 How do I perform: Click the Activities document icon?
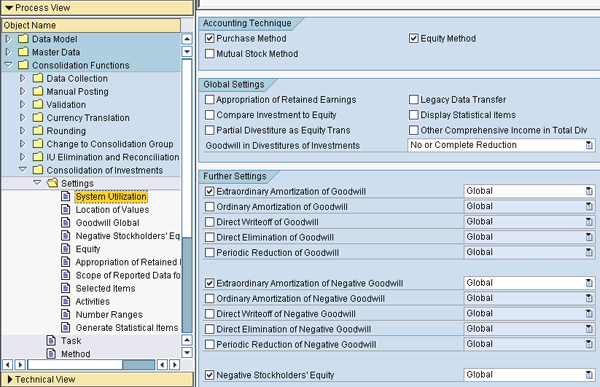point(66,301)
